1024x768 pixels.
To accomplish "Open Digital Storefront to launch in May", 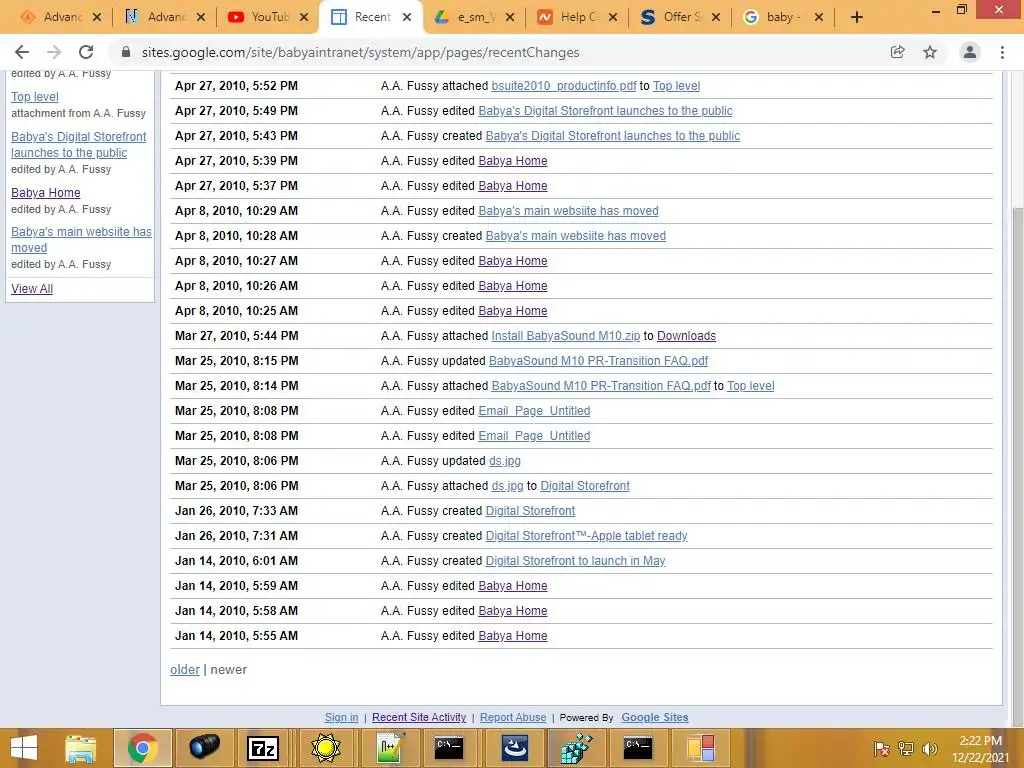I will 575,561.
